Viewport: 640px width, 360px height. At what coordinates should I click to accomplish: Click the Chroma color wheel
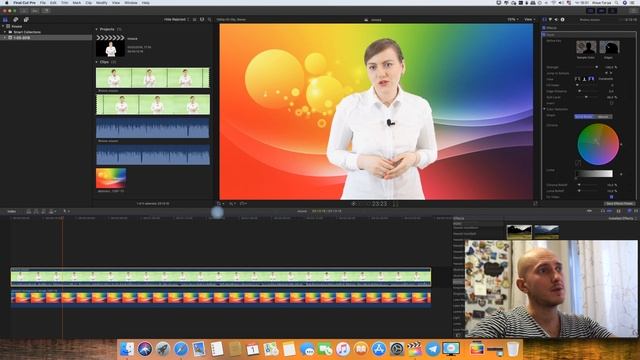[x=598, y=144]
